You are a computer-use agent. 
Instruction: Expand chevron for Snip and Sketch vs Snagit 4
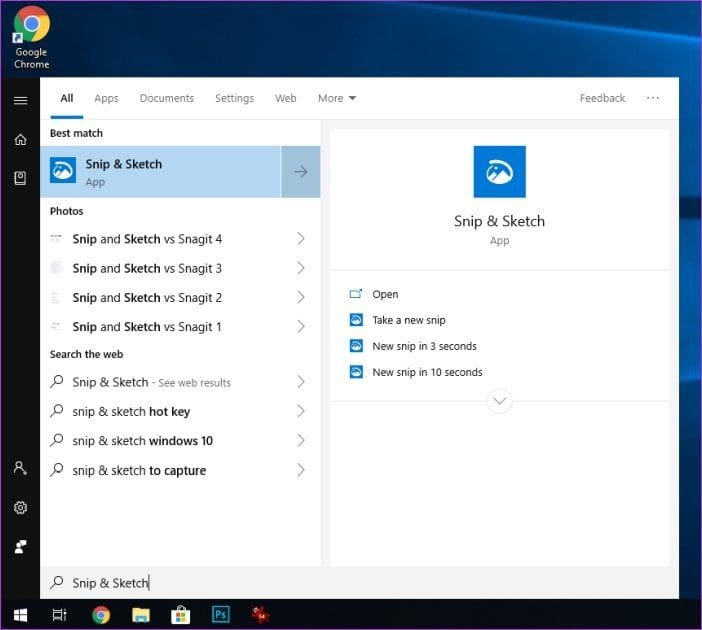pyautogui.click(x=301, y=239)
